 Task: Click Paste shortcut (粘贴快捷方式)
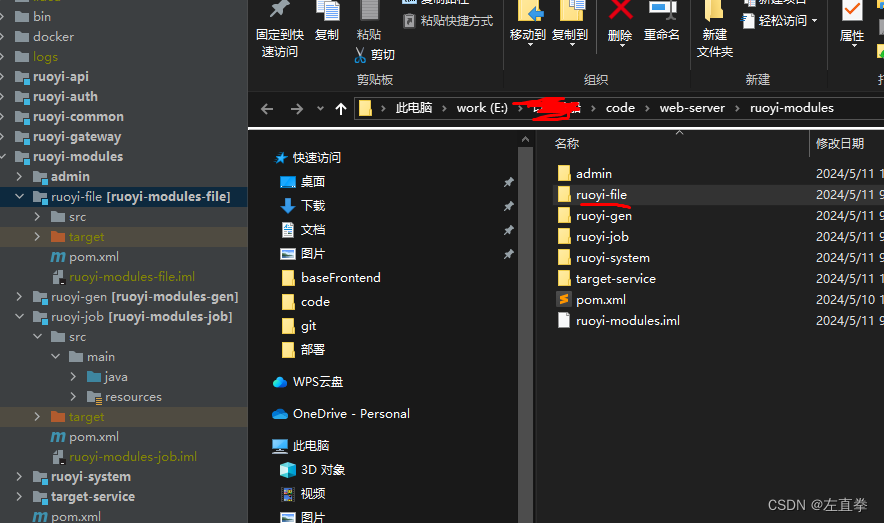[448, 21]
